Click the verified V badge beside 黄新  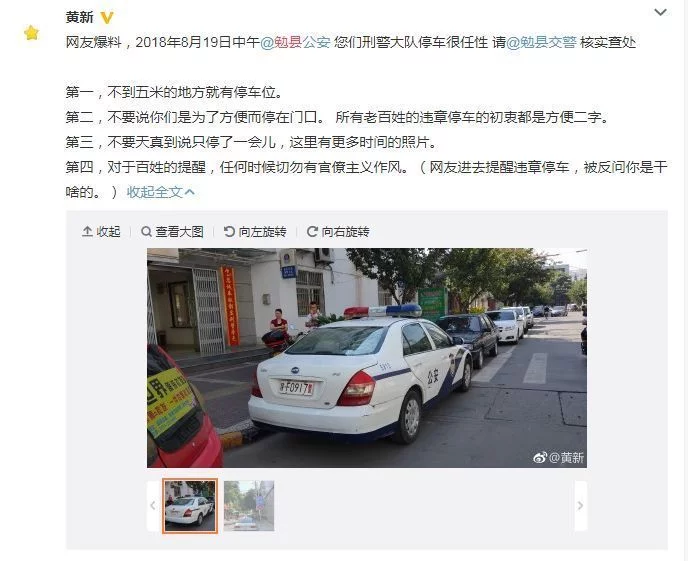pyautogui.click(x=107, y=18)
